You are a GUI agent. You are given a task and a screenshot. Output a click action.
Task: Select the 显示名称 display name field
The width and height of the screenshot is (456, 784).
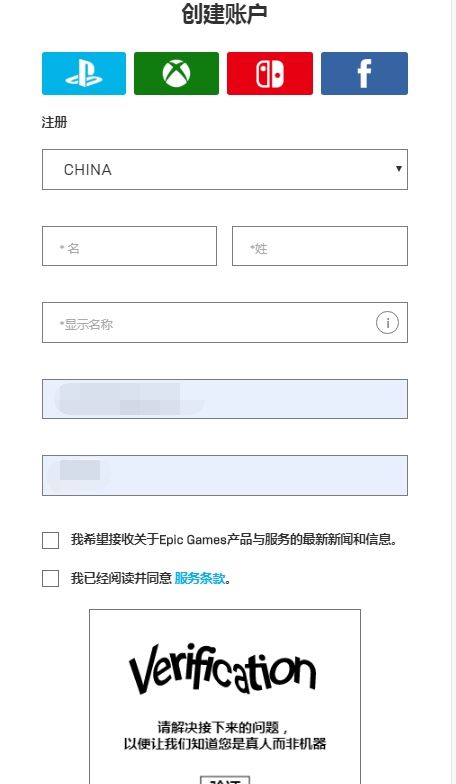(225, 322)
